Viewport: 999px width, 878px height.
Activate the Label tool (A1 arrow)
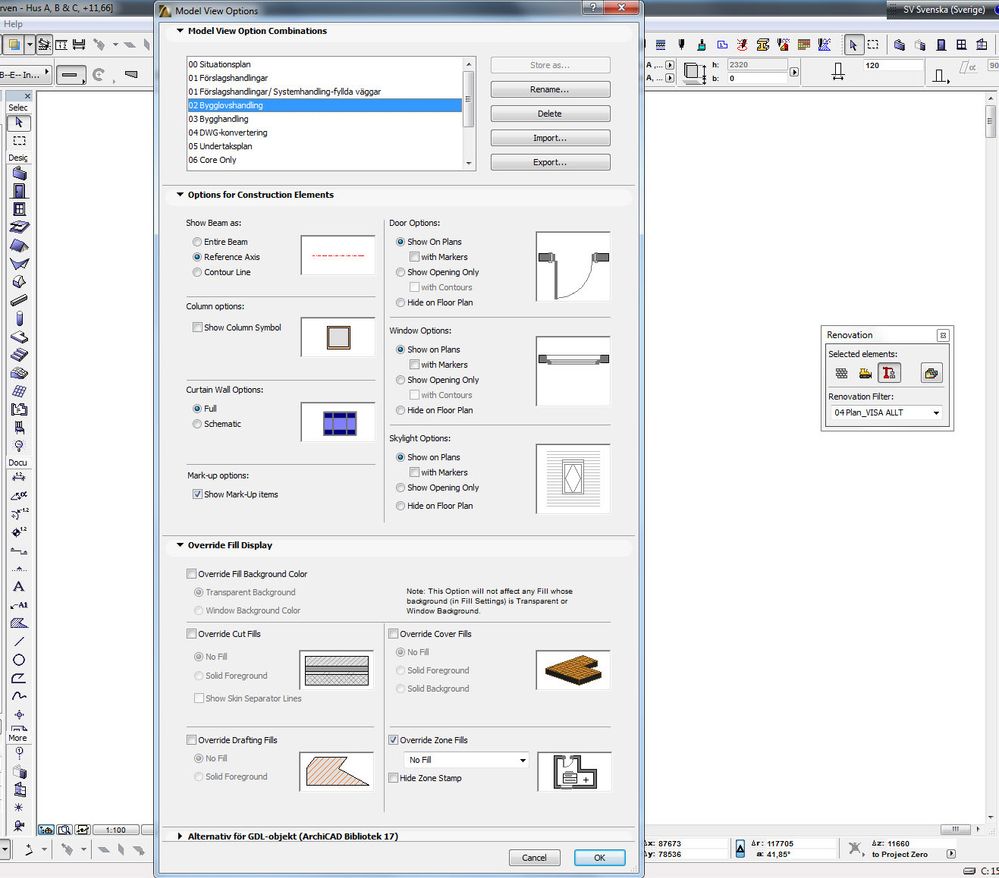19,605
